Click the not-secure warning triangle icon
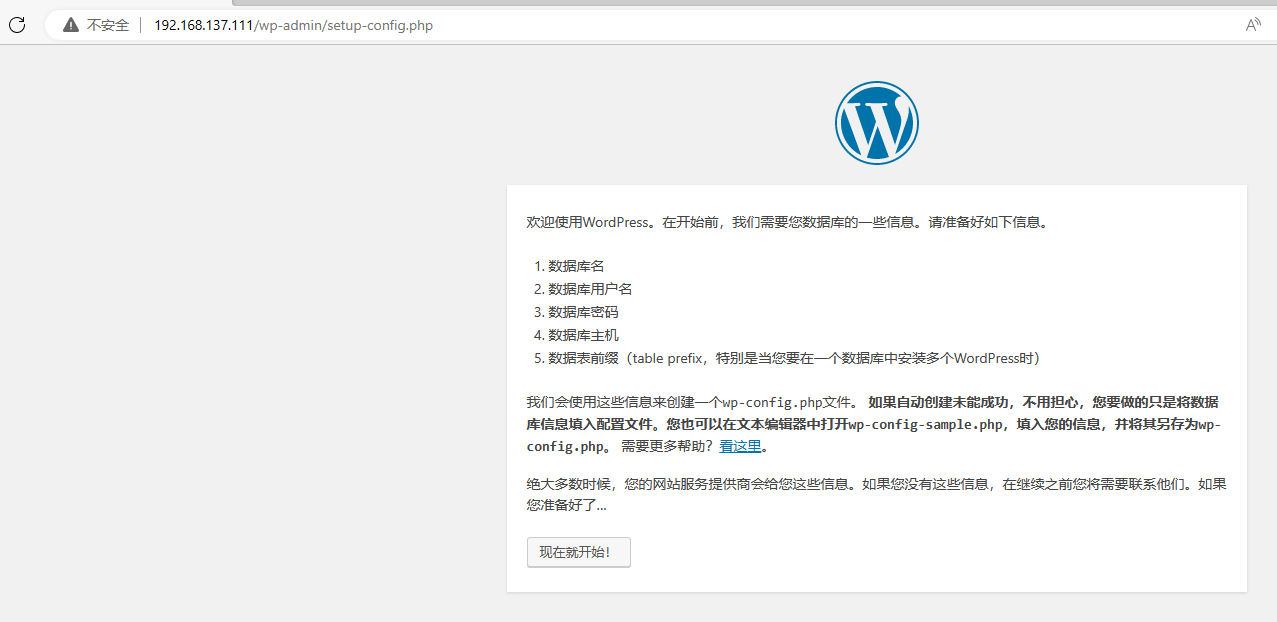This screenshot has height=622, width=1277. [70, 25]
